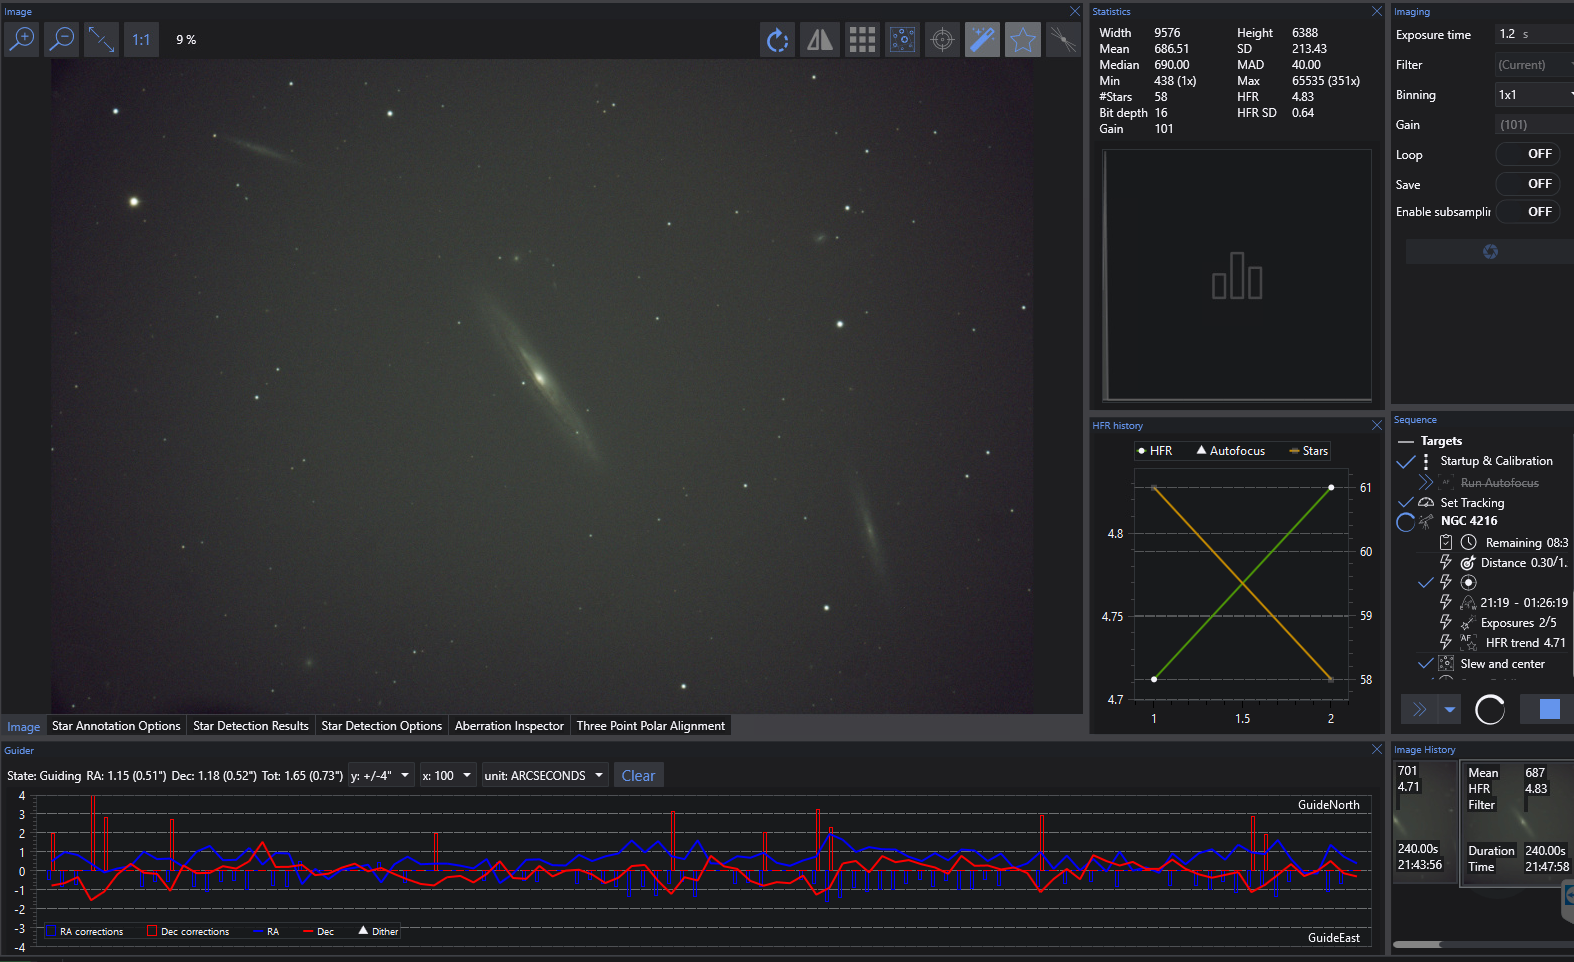This screenshot has width=1574, height=962.
Task: Click the plate solve image icon
Action: click(x=902, y=39)
